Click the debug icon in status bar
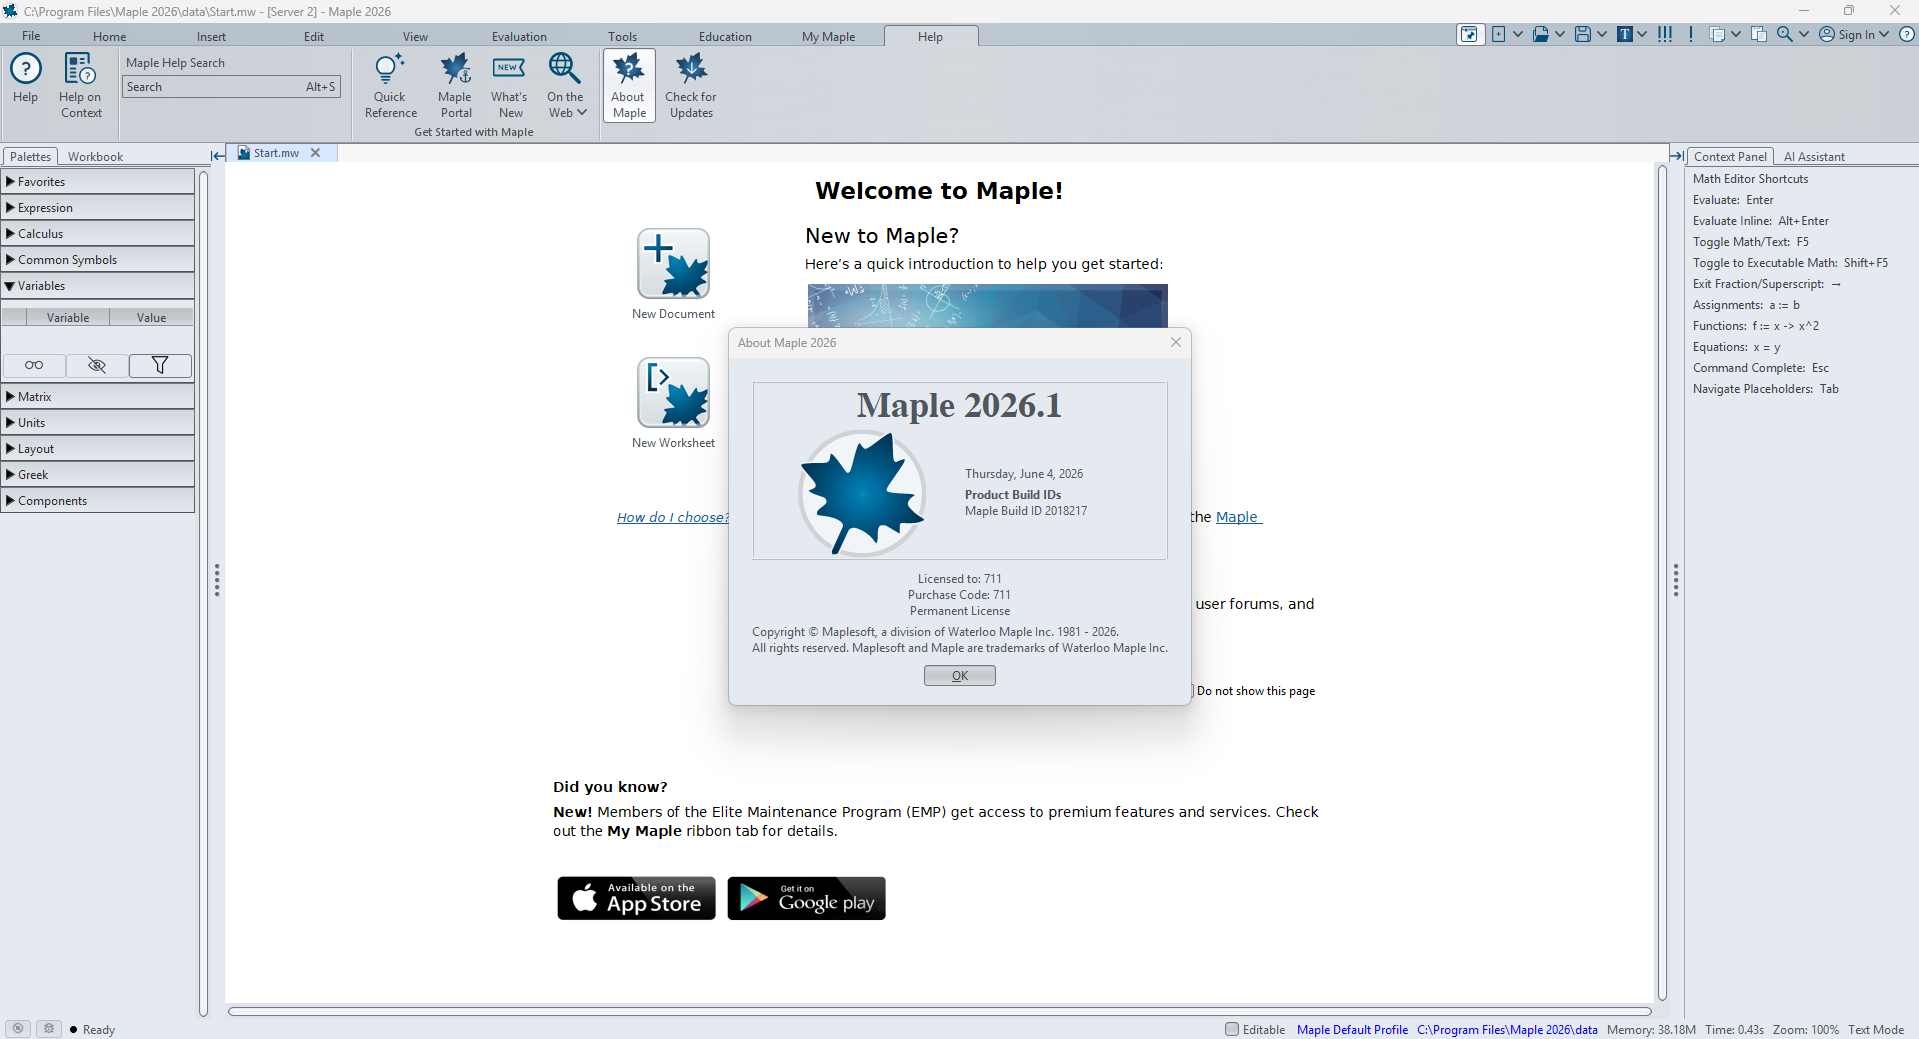 tap(49, 1029)
